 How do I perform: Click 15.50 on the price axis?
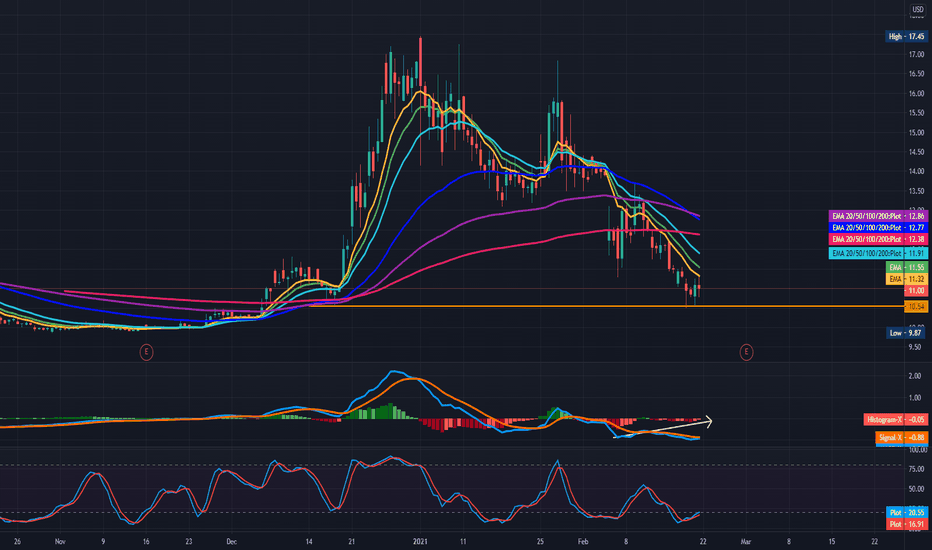[x=916, y=113]
